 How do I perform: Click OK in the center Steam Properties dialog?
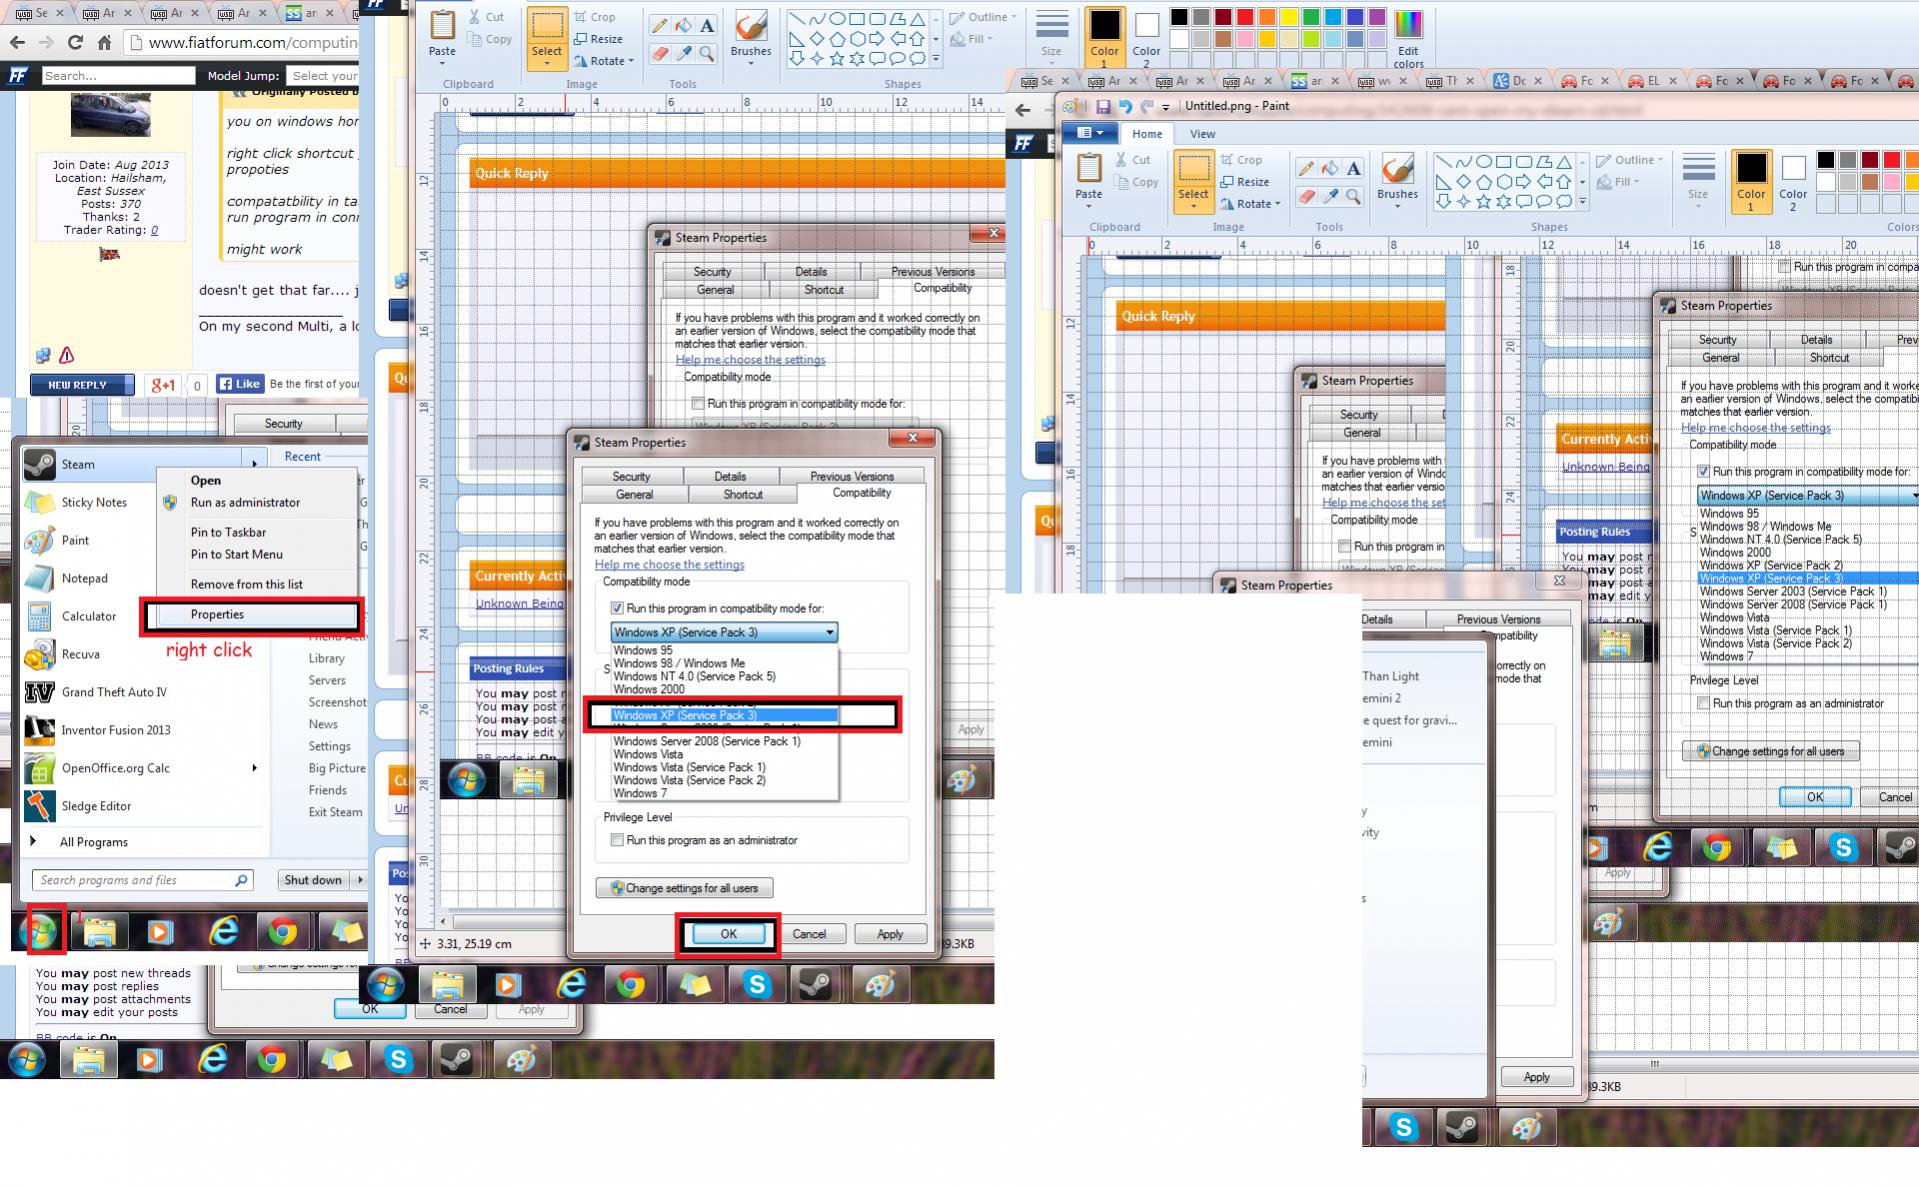pos(728,934)
